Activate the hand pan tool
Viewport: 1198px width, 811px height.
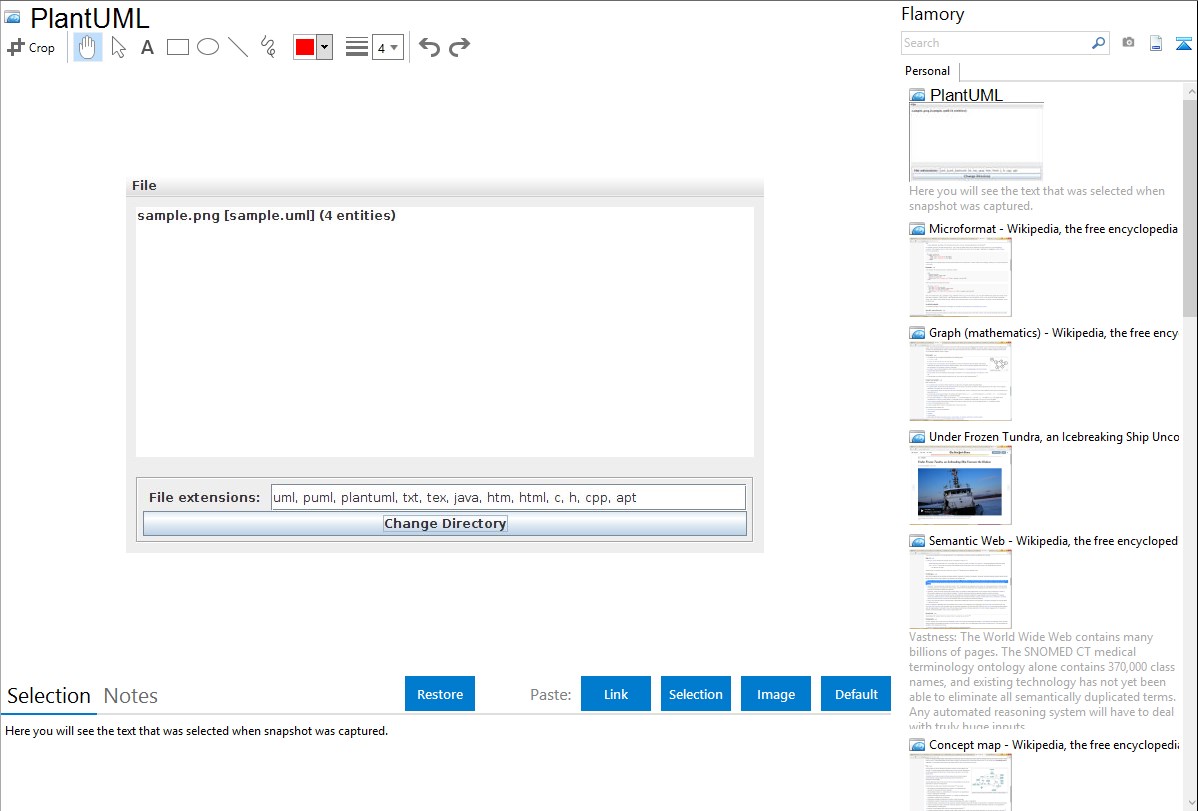coord(88,47)
